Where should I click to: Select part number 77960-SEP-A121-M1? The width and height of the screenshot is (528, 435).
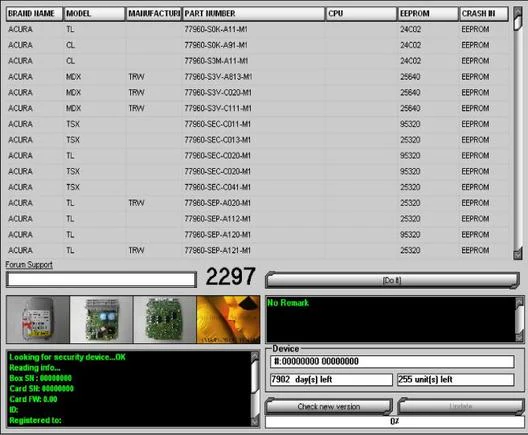click(x=218, y=250)
